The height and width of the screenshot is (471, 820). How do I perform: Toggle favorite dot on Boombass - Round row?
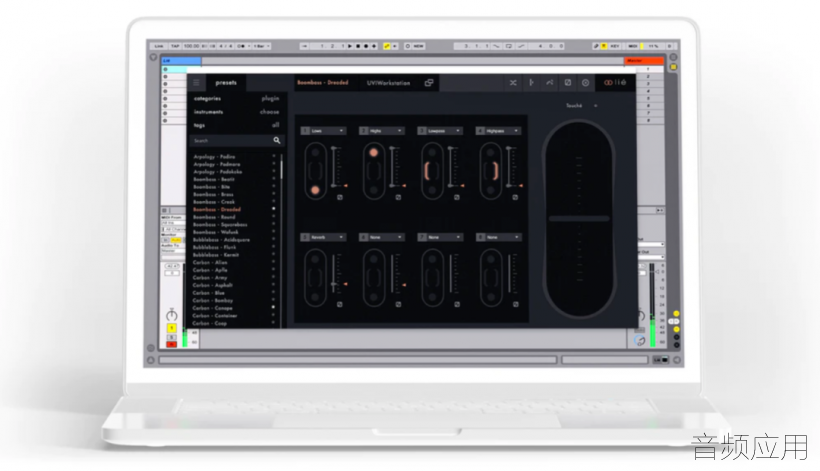coord(273,217)
